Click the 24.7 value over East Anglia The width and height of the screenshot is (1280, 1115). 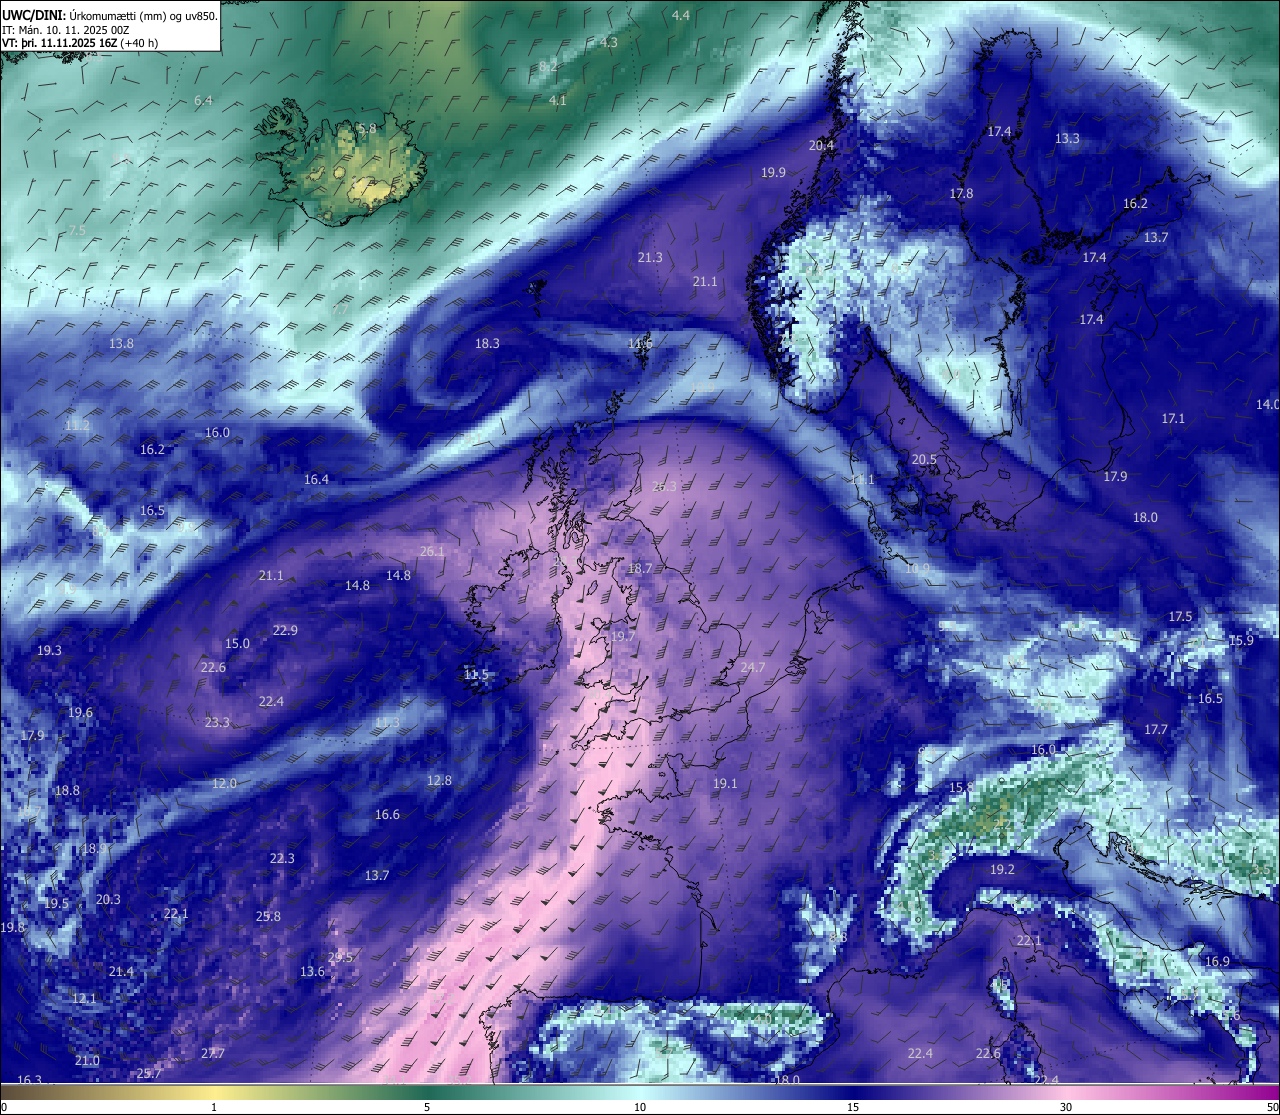752,667
